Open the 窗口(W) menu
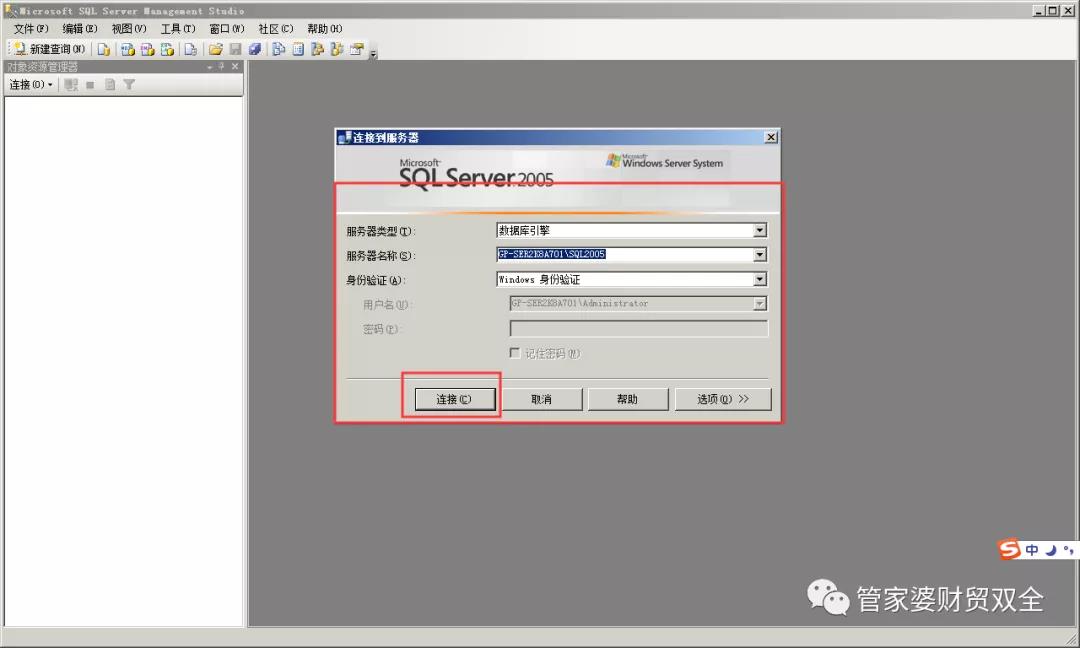The width and height of the screenshot is (1080, 648). (227, 28)
